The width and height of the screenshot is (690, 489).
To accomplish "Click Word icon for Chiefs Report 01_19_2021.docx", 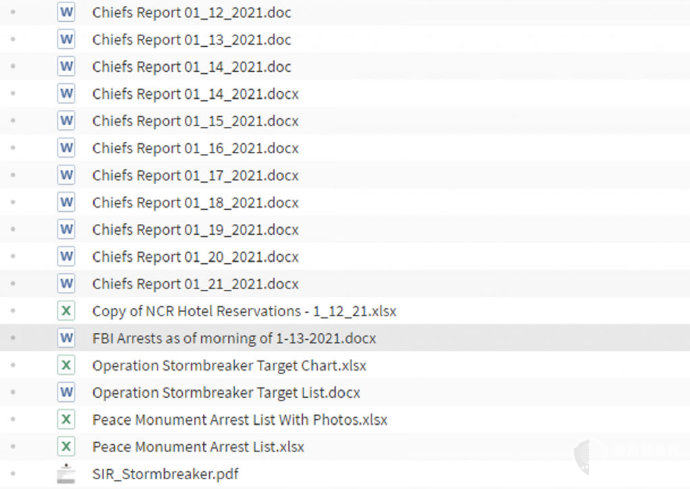I will pyautogui.click(x=66, y=229).
